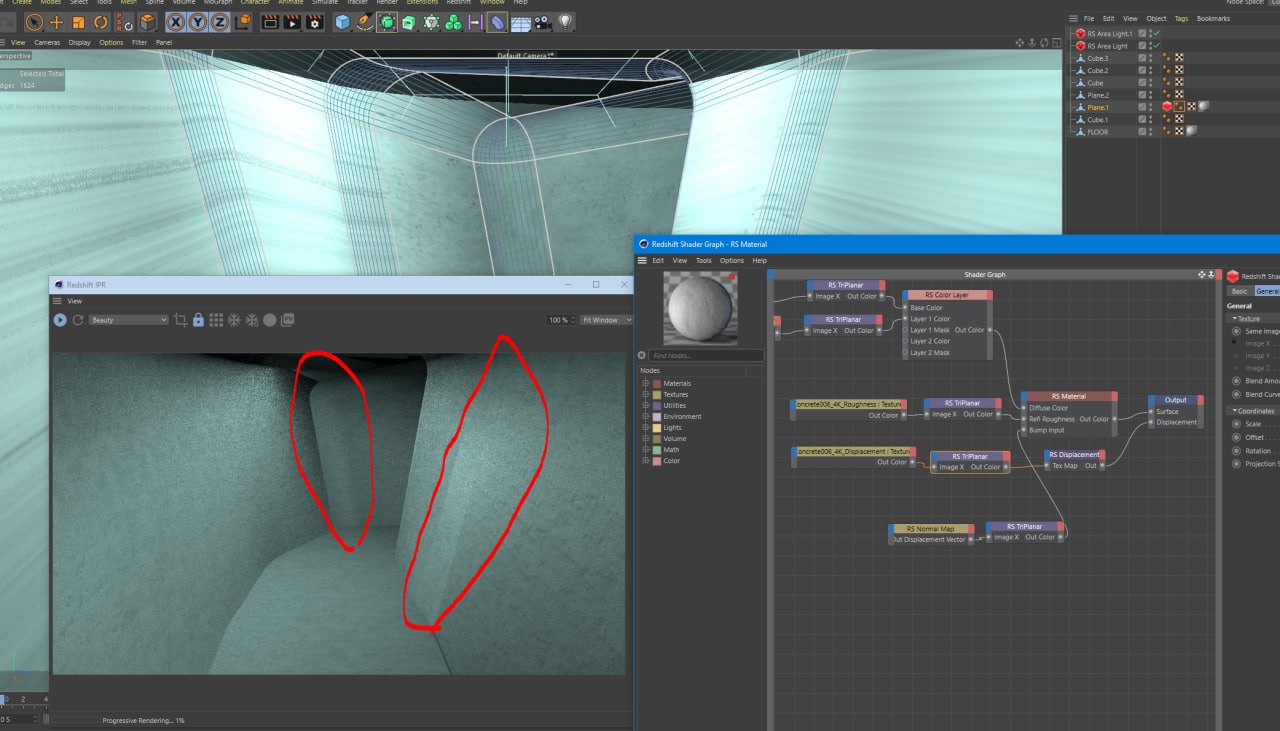Select RS Area Light.1 object
This screenshot has height=731, width=1280.
(1110, 34)
